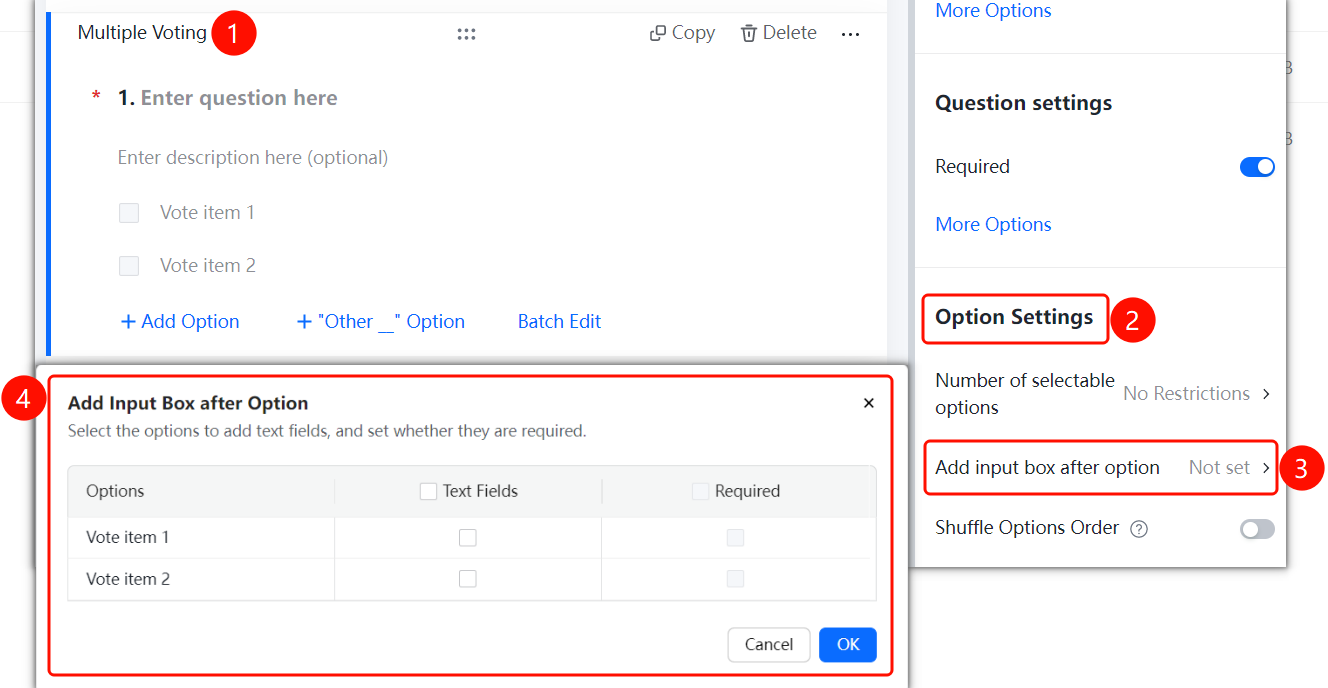
Task: Tick the Text Fields checkbox for Vote item 1
Action: (x=468, y=538)
